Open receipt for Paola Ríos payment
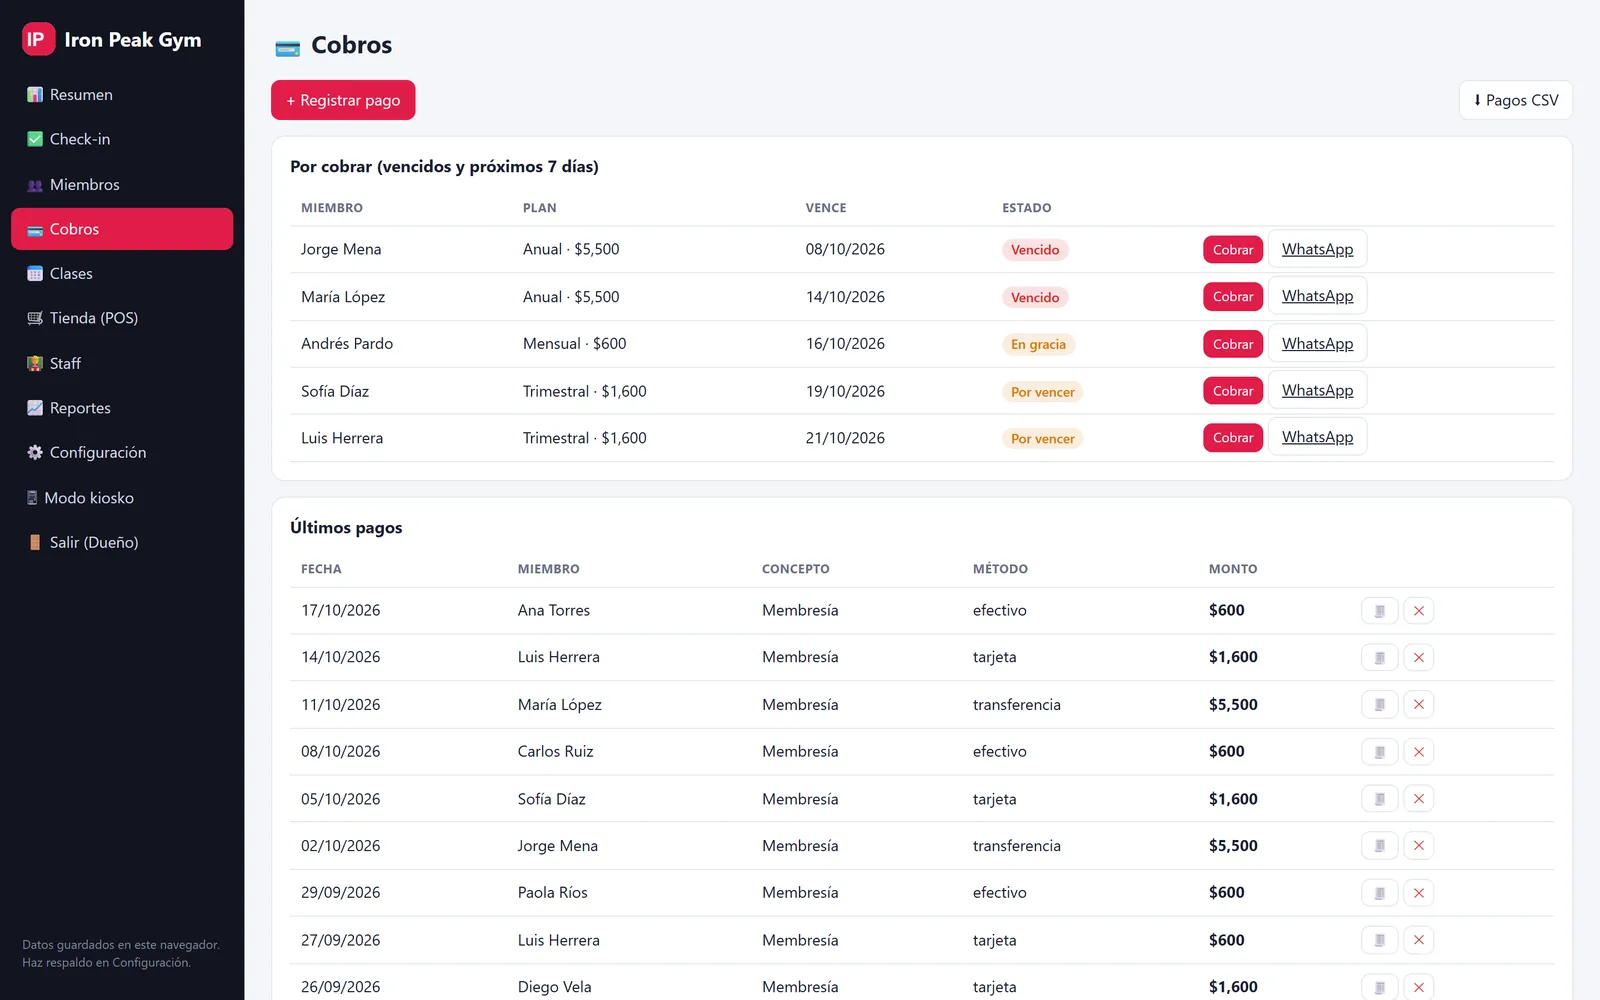This screenshot has height=1000, width=1600. pos(1379,893)
